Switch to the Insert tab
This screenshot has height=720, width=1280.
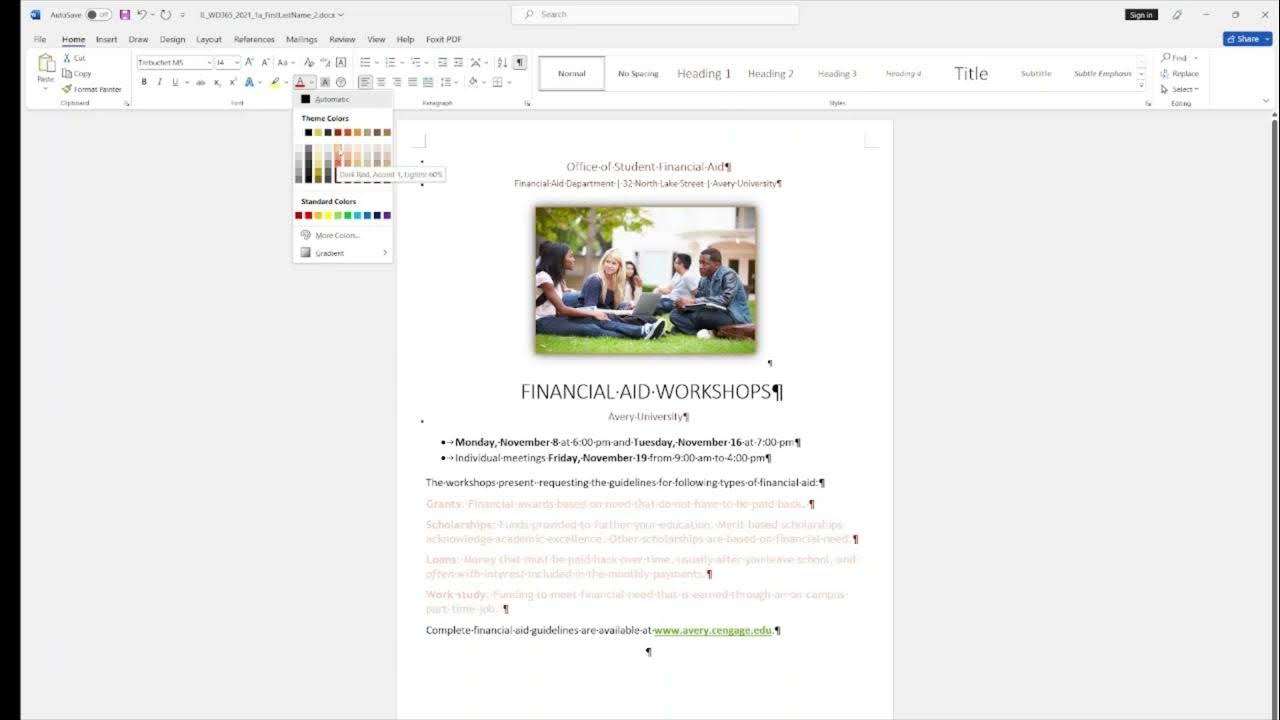[x=106, y=39]
